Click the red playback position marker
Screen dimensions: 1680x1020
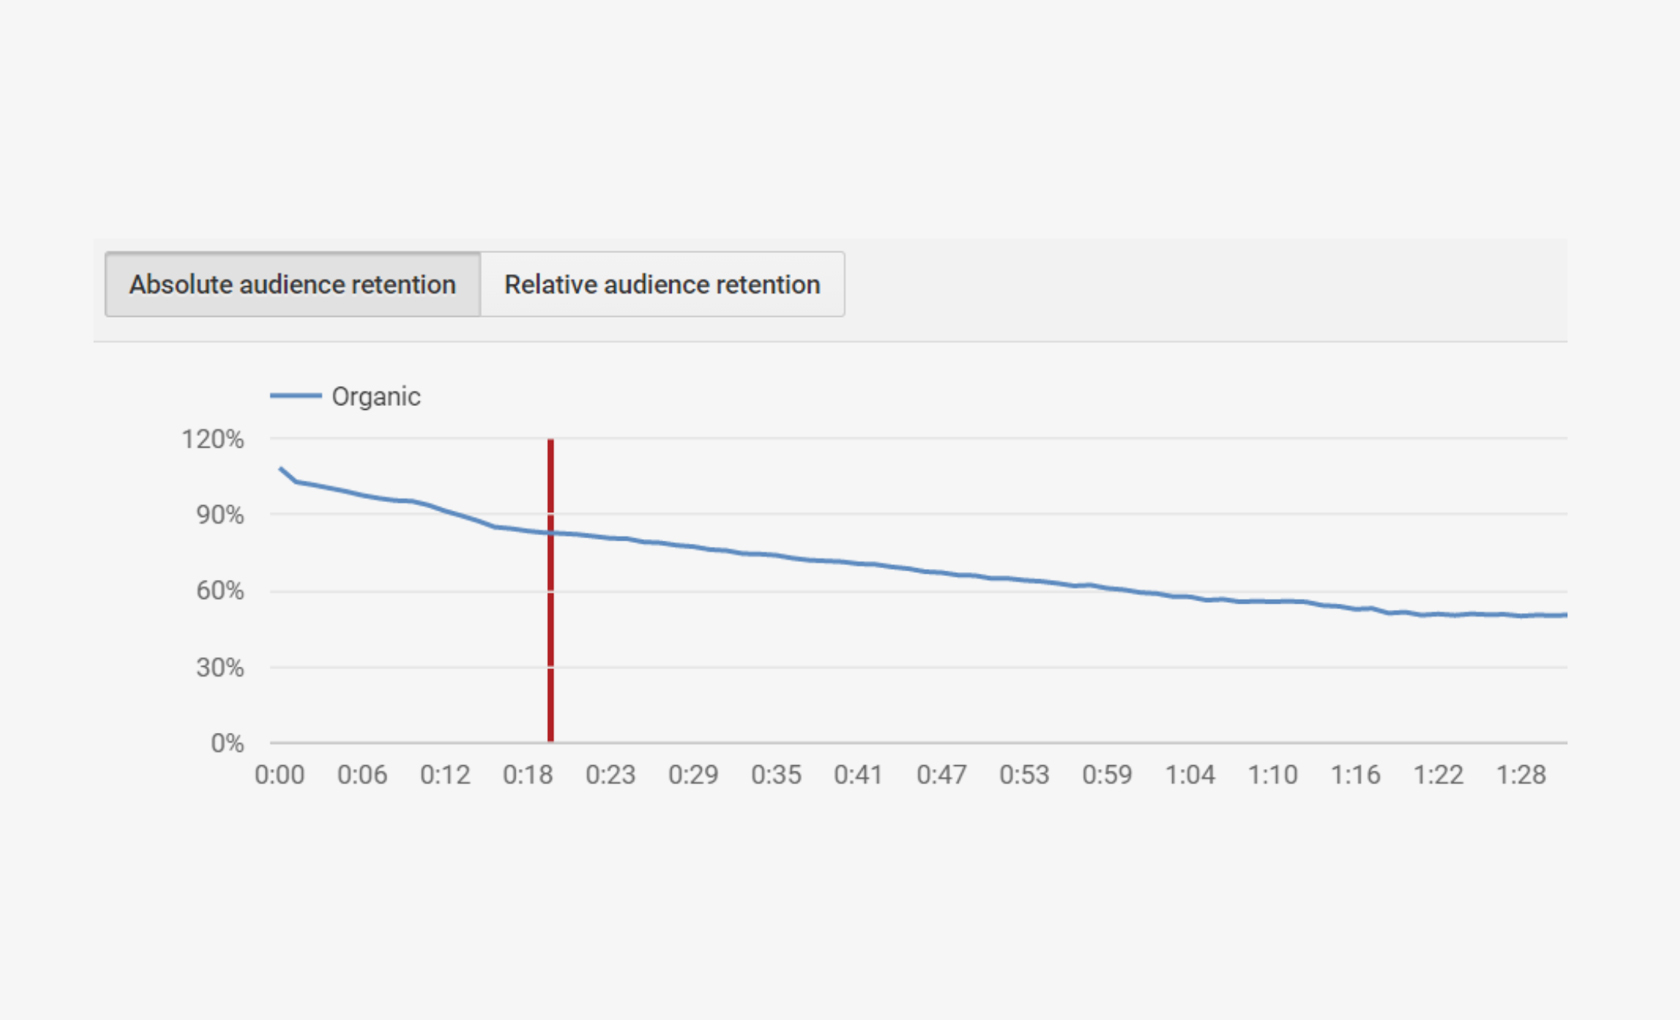[550, 590]
